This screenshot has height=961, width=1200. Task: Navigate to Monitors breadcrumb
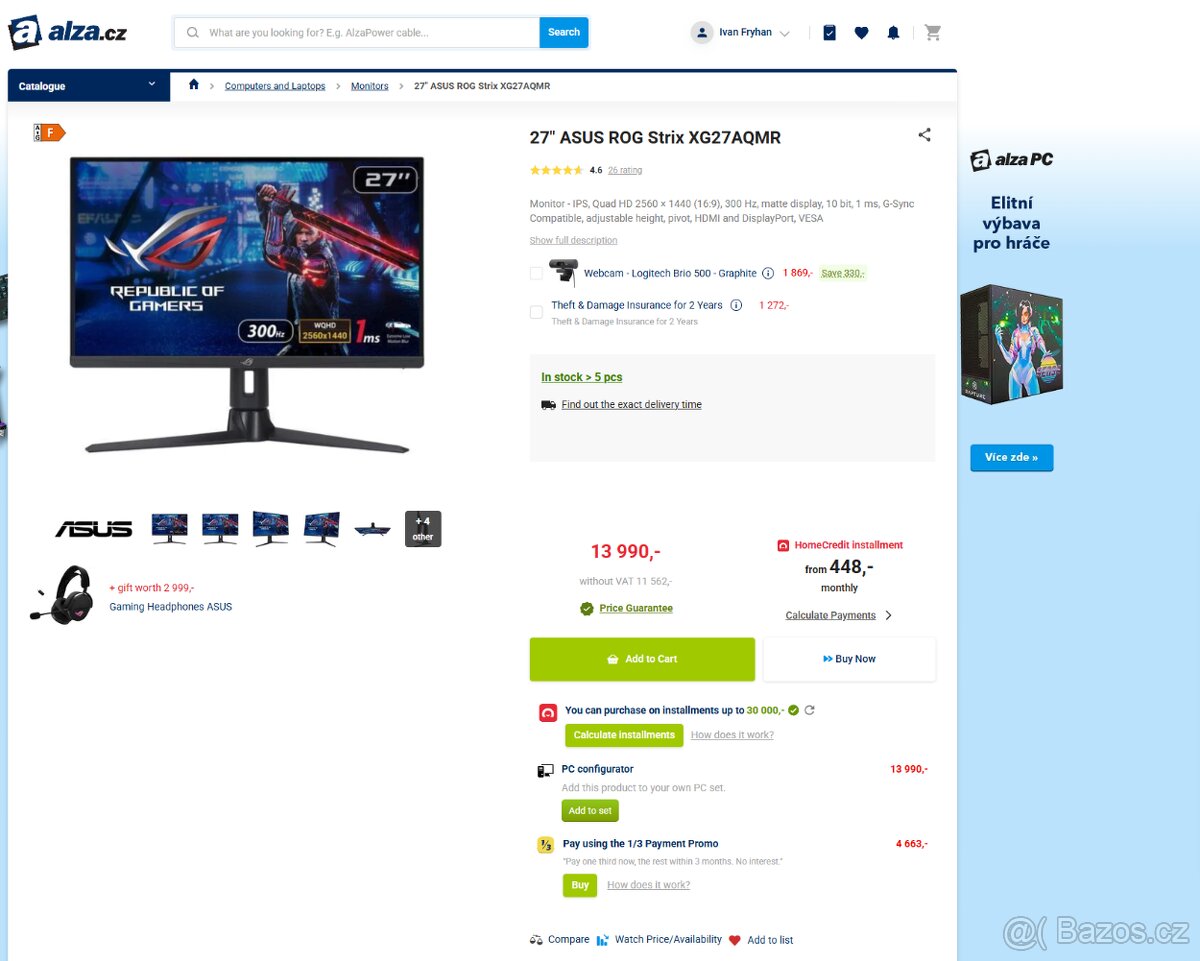(369, 86)
